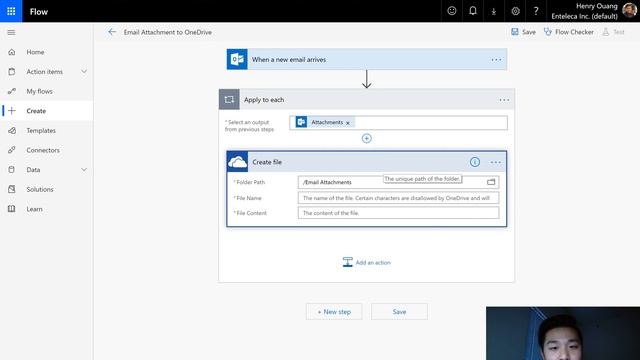Expand Action items chevron
Screen dimensions: 640x360
coord(84,71)
